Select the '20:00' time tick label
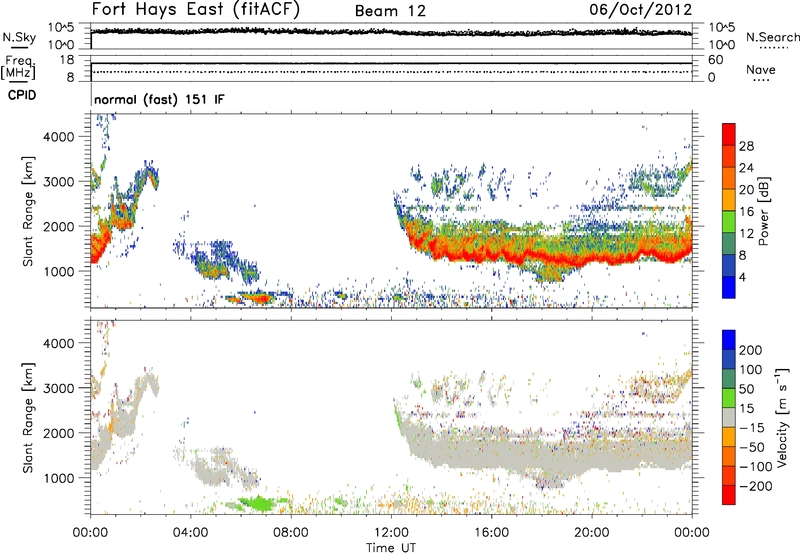Screen dimensions: 800x554 pos(592,533)
